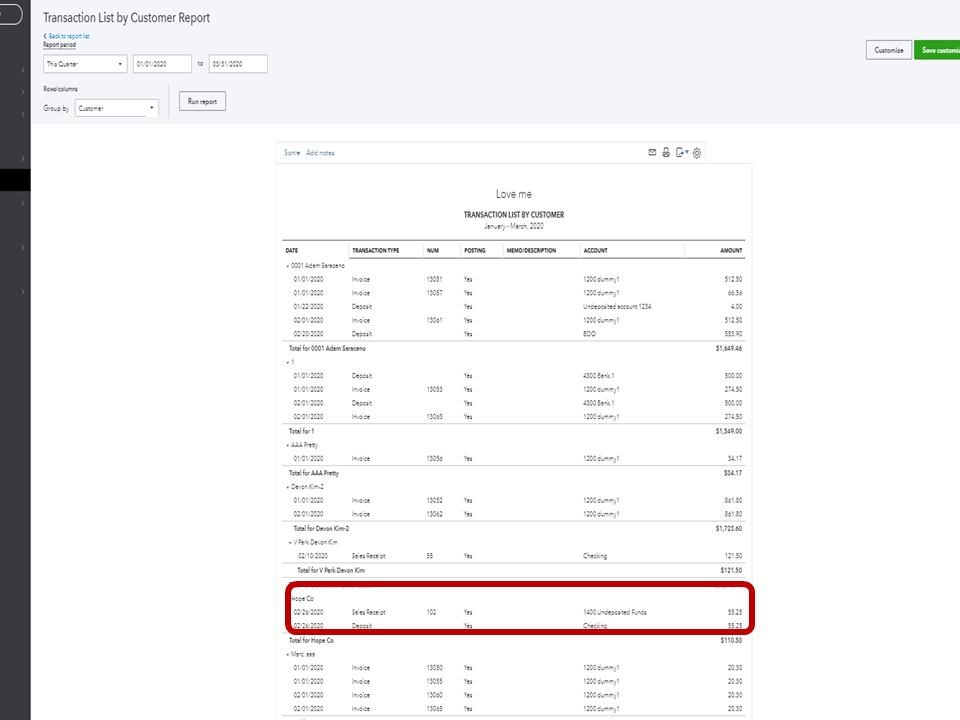
Task: Open the This Quarter period dropdown
Action: [x=85, y=64]
